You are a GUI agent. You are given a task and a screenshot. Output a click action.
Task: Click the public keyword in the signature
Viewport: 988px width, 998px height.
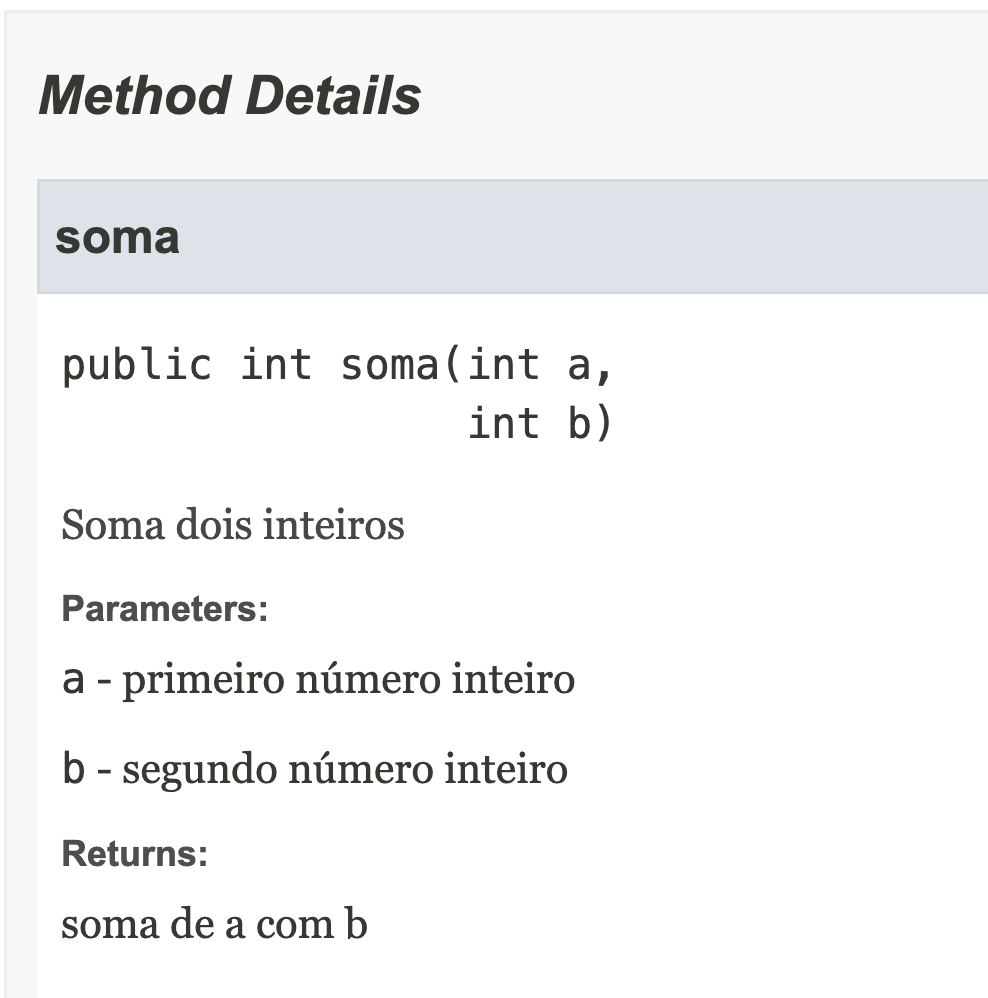click(x=137, y=366)
